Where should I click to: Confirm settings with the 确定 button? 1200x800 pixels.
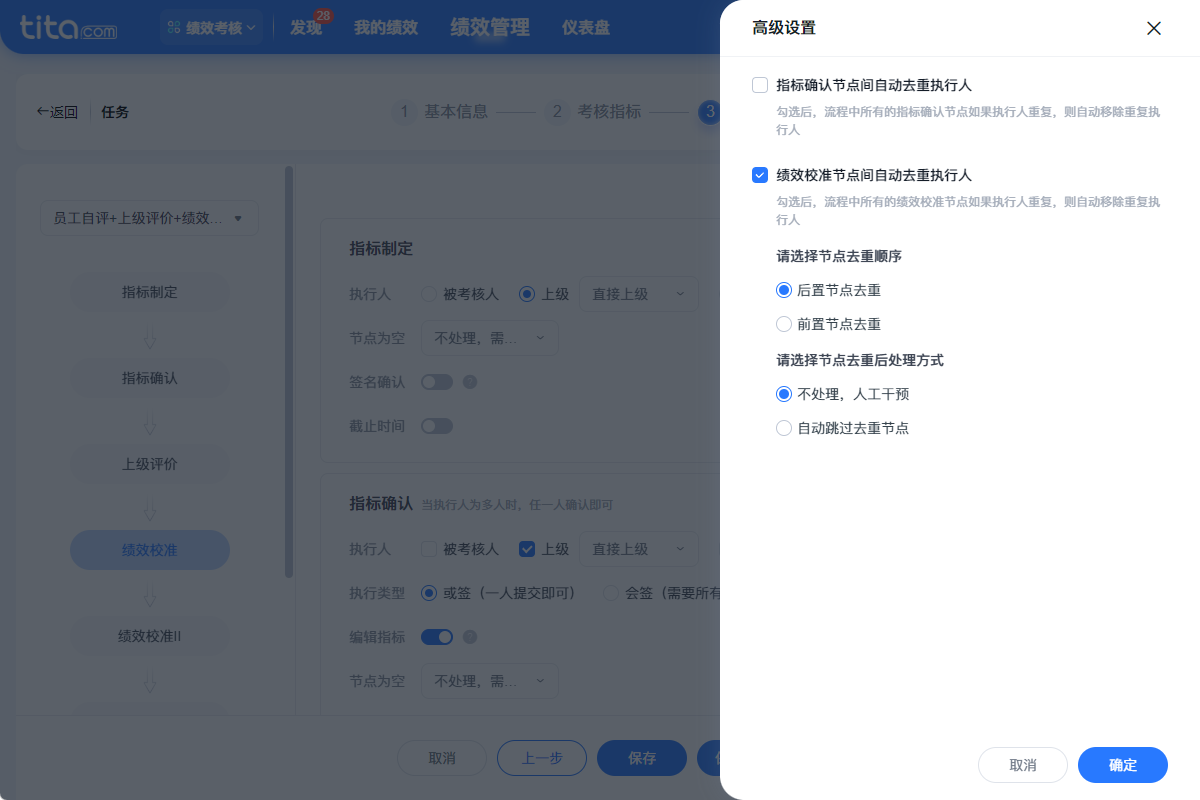point(1122,765)
